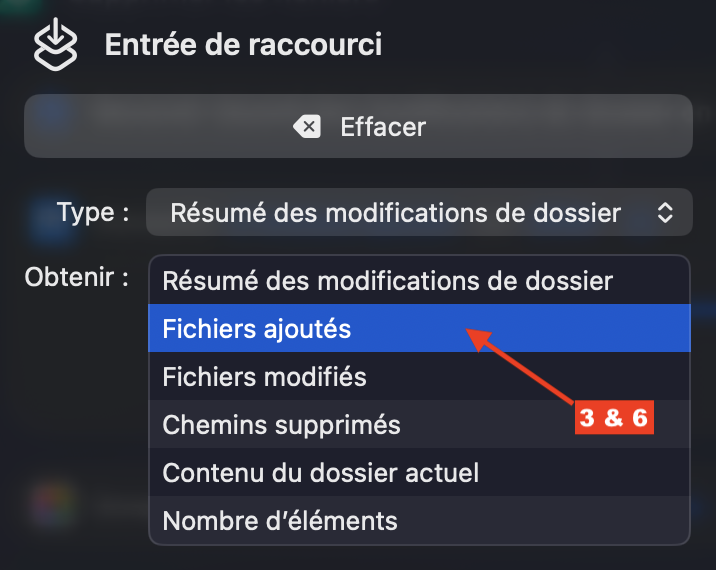Image resolution: width=716 pixels, height=570 pixels.
Task: Select the "Chemins supprimés" entry
Action: coord(281,425)
